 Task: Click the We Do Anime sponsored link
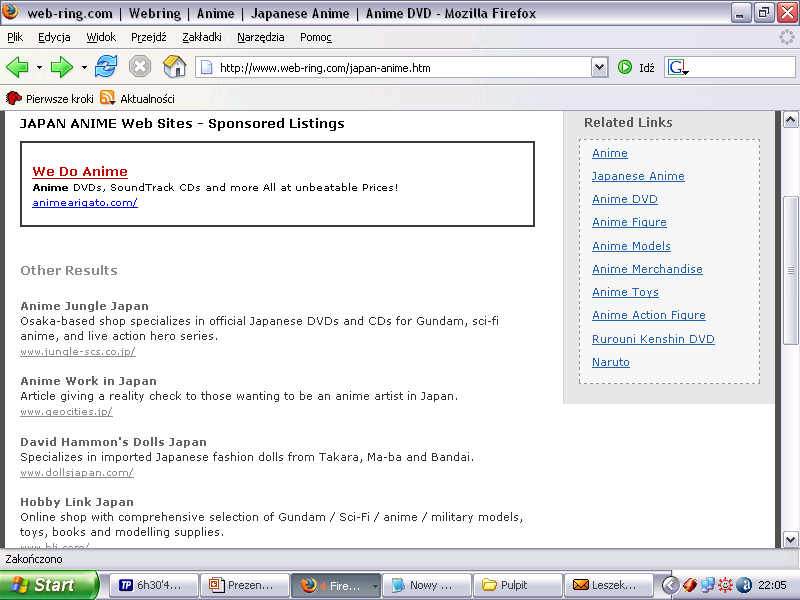pyautogui.click(x=80, y=171)
